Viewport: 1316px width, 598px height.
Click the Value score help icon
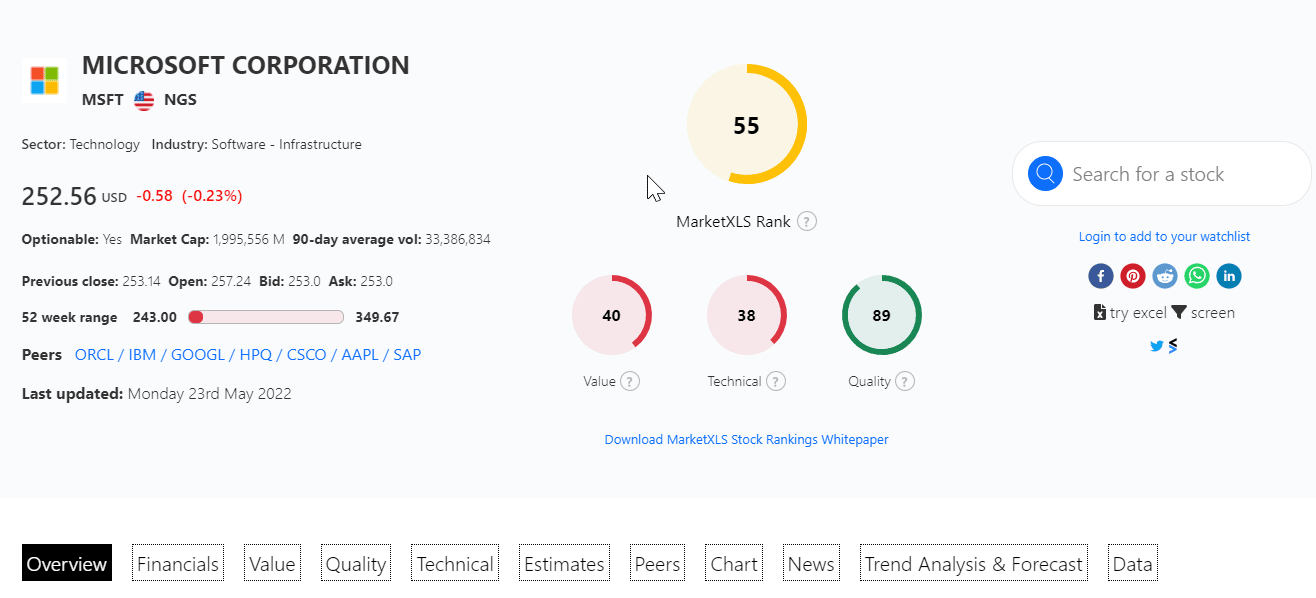pyautogui.click(x=630, y=381)
